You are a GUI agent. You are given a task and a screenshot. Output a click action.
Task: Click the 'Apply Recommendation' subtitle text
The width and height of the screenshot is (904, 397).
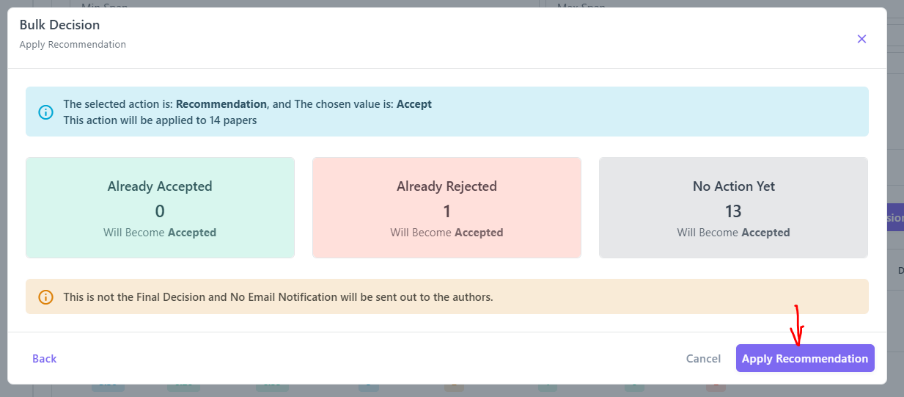pos(73,44)
